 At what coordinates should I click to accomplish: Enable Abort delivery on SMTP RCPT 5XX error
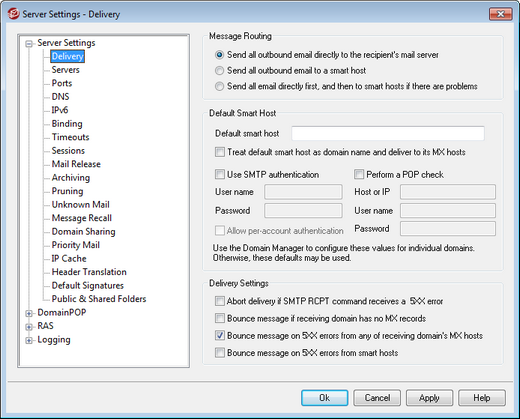tap(220, 301)
